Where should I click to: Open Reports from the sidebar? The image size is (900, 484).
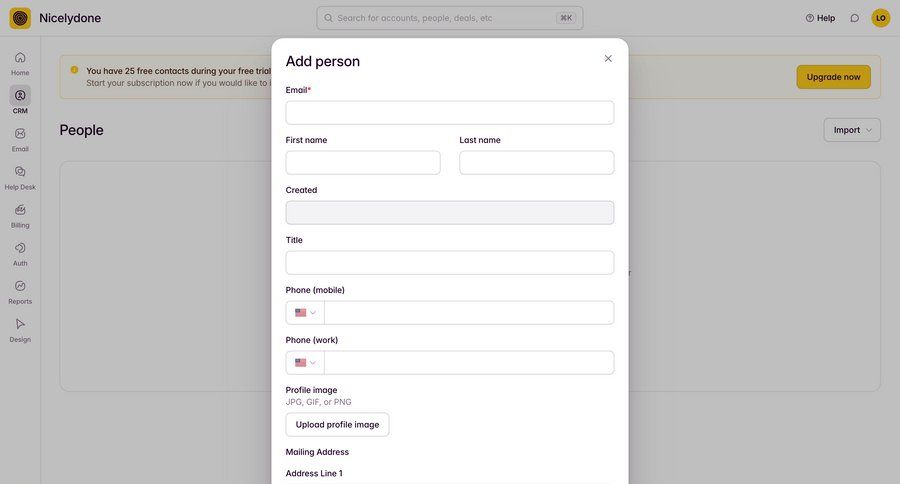coord(20,292)
